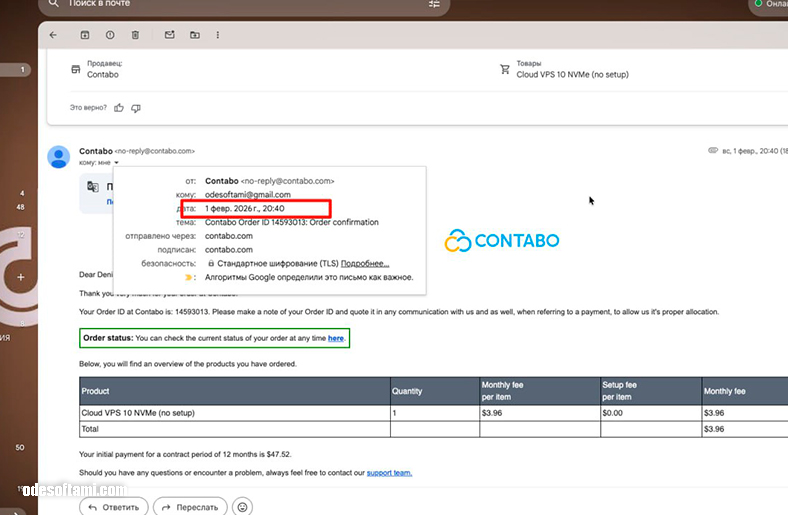The width and height of the screenshot is (788, 515).
Task: Click the store icon next to Contabo
Action: tap(75, 69)
